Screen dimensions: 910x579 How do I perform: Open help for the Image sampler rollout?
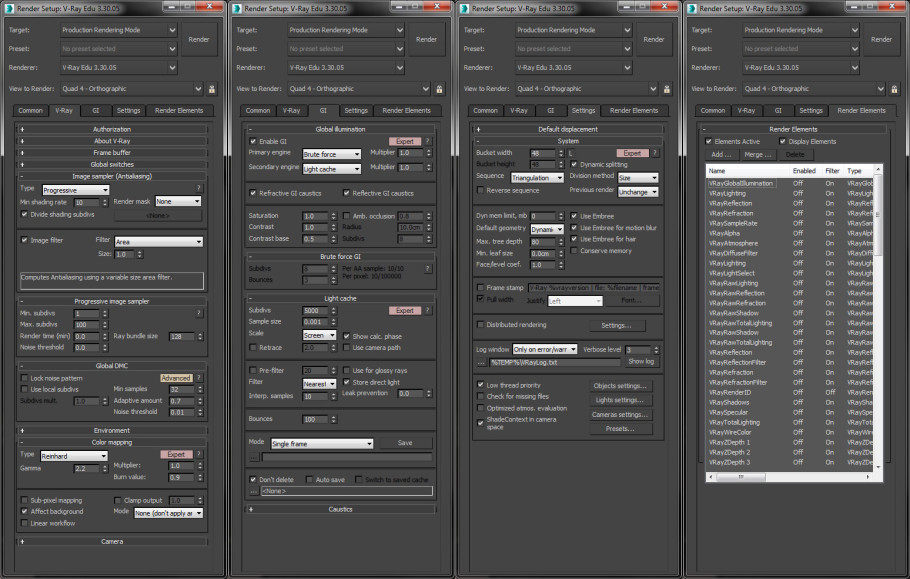click(x=198, y=188)
